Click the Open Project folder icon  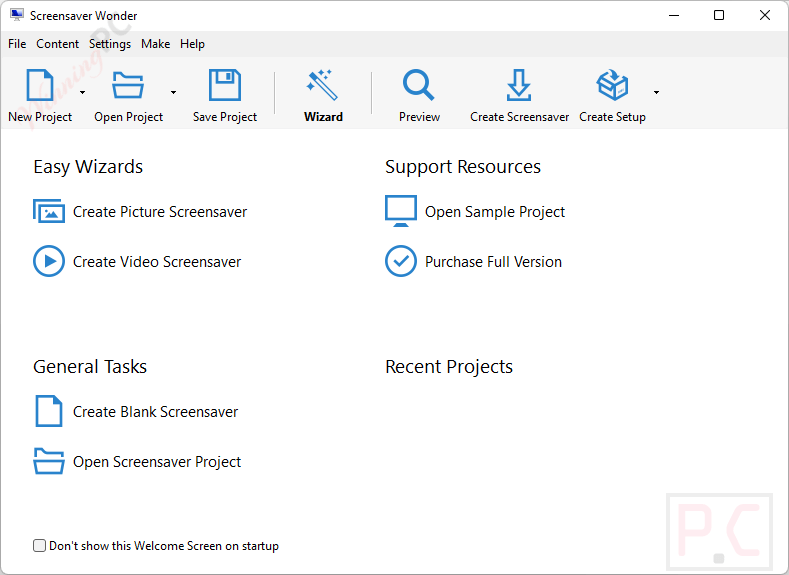[128, 85]
